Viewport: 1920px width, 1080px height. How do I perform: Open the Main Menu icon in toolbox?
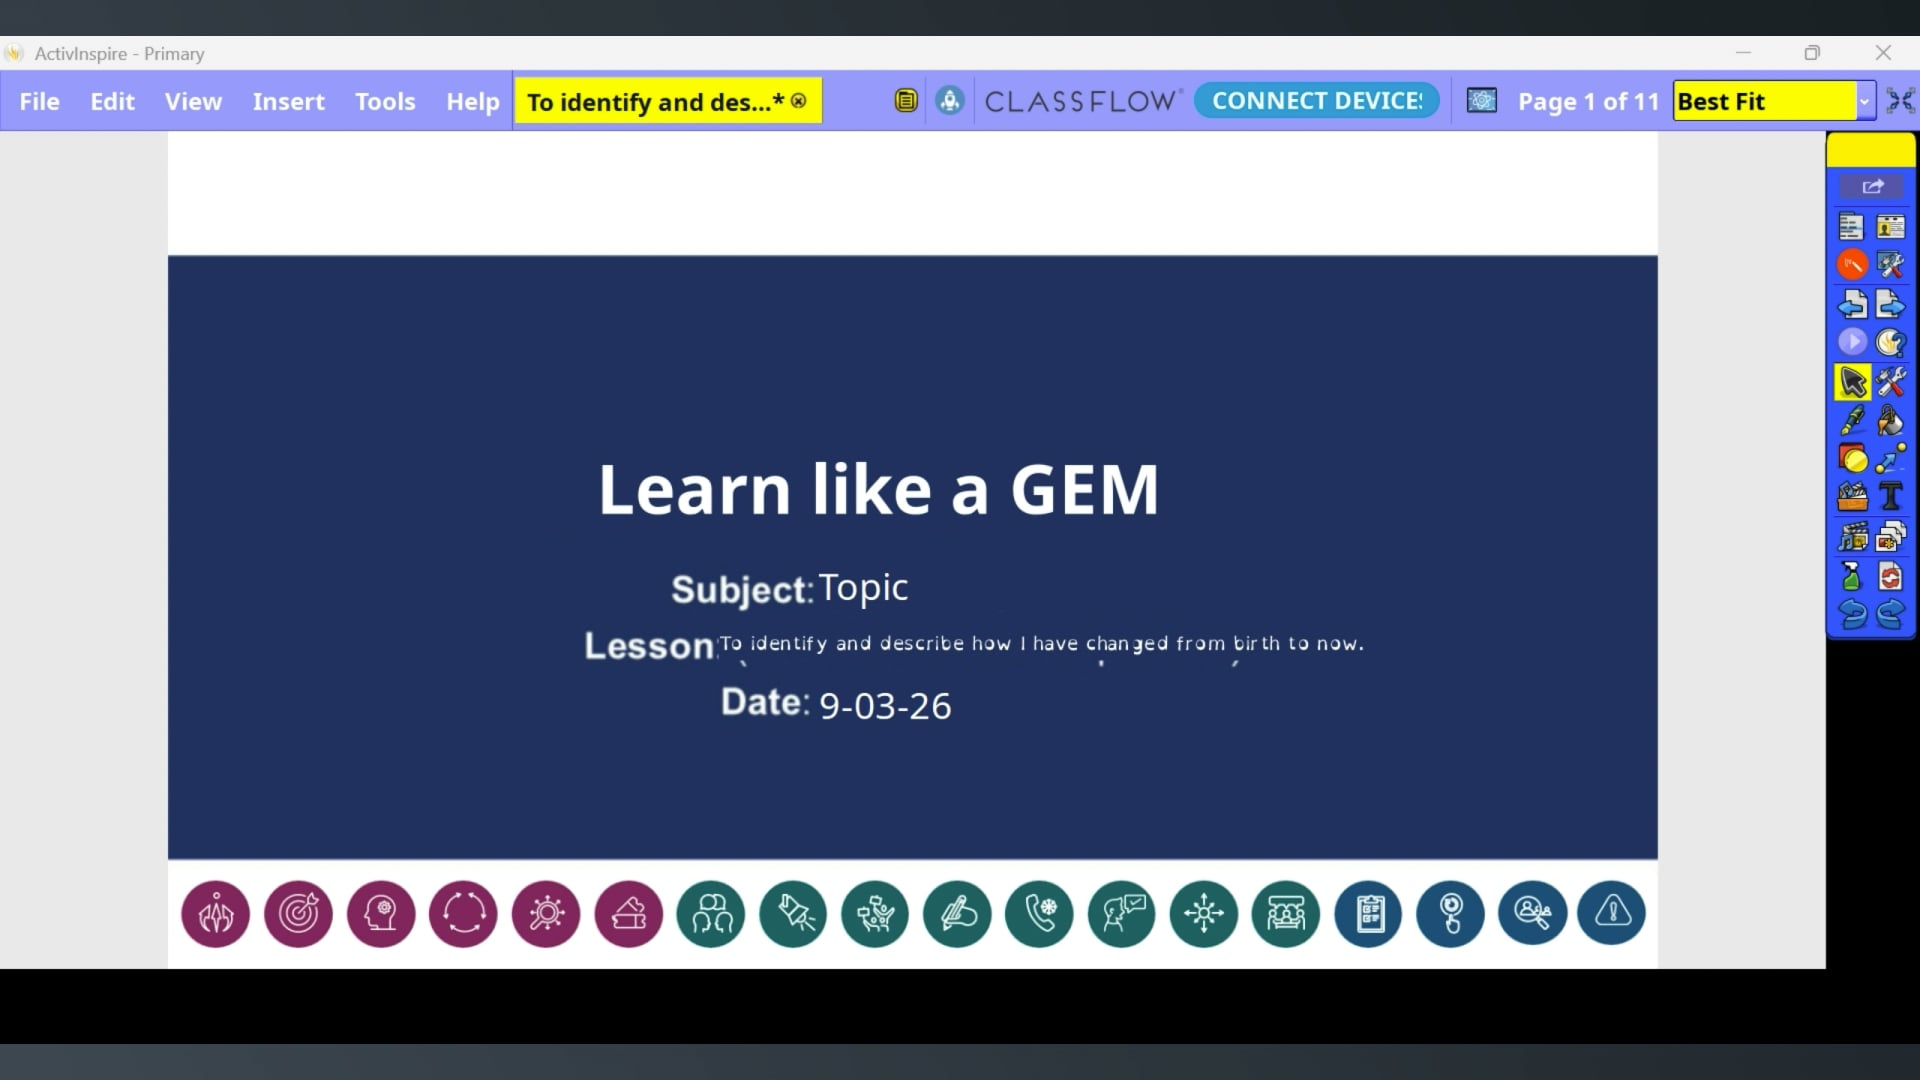point(1852,227)
